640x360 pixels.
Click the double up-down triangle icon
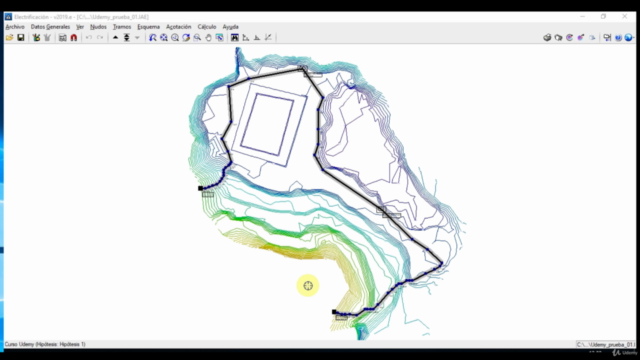click(127, 38)
